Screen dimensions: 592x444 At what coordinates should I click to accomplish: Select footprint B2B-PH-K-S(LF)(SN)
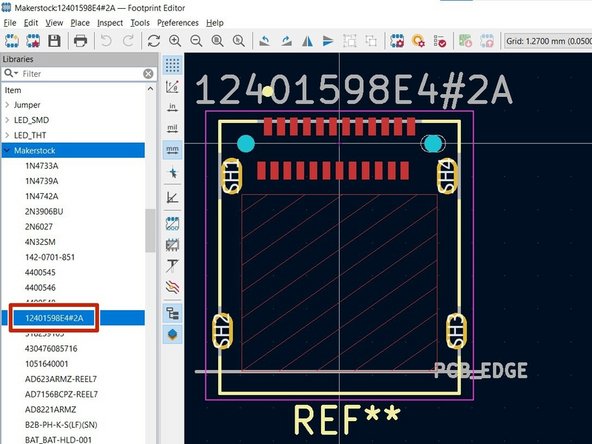tap(61, 424)
